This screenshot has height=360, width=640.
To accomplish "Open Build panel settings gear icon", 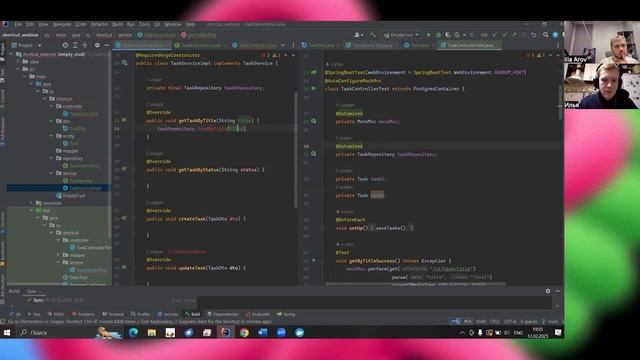I will (x=548, y=291).
